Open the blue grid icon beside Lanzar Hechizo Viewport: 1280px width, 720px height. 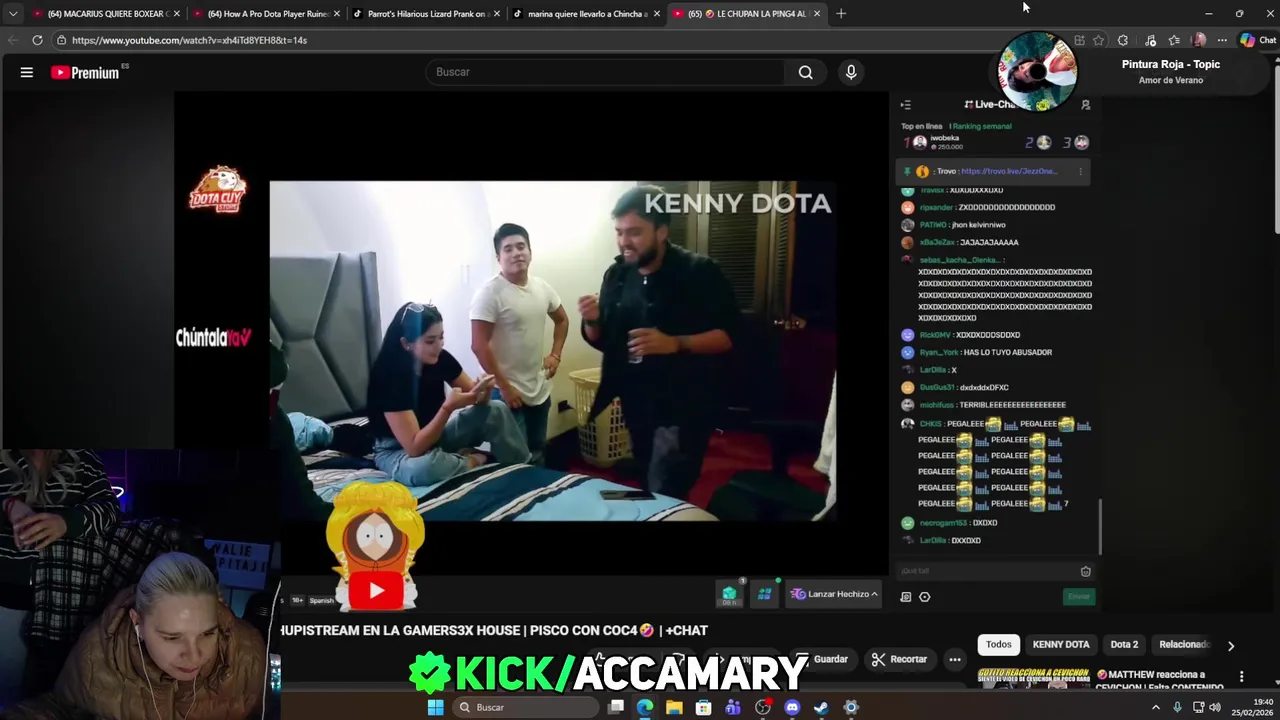(764, 594)
